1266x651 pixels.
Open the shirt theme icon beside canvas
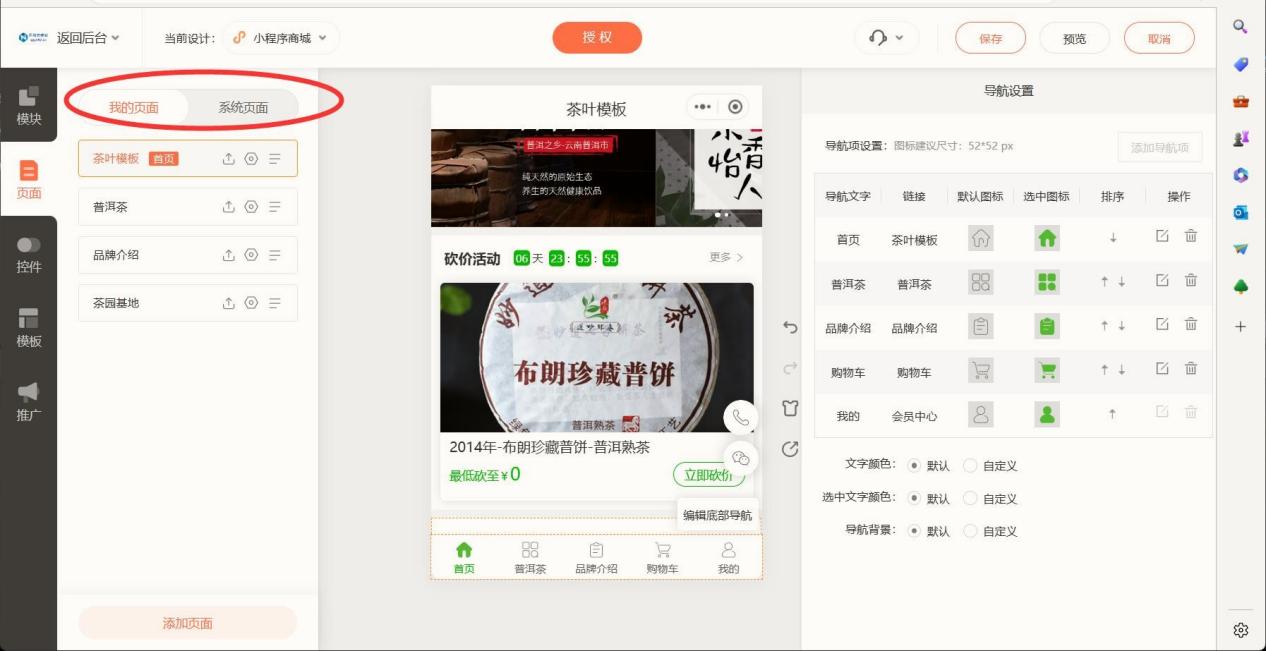(x=790, y=408)
